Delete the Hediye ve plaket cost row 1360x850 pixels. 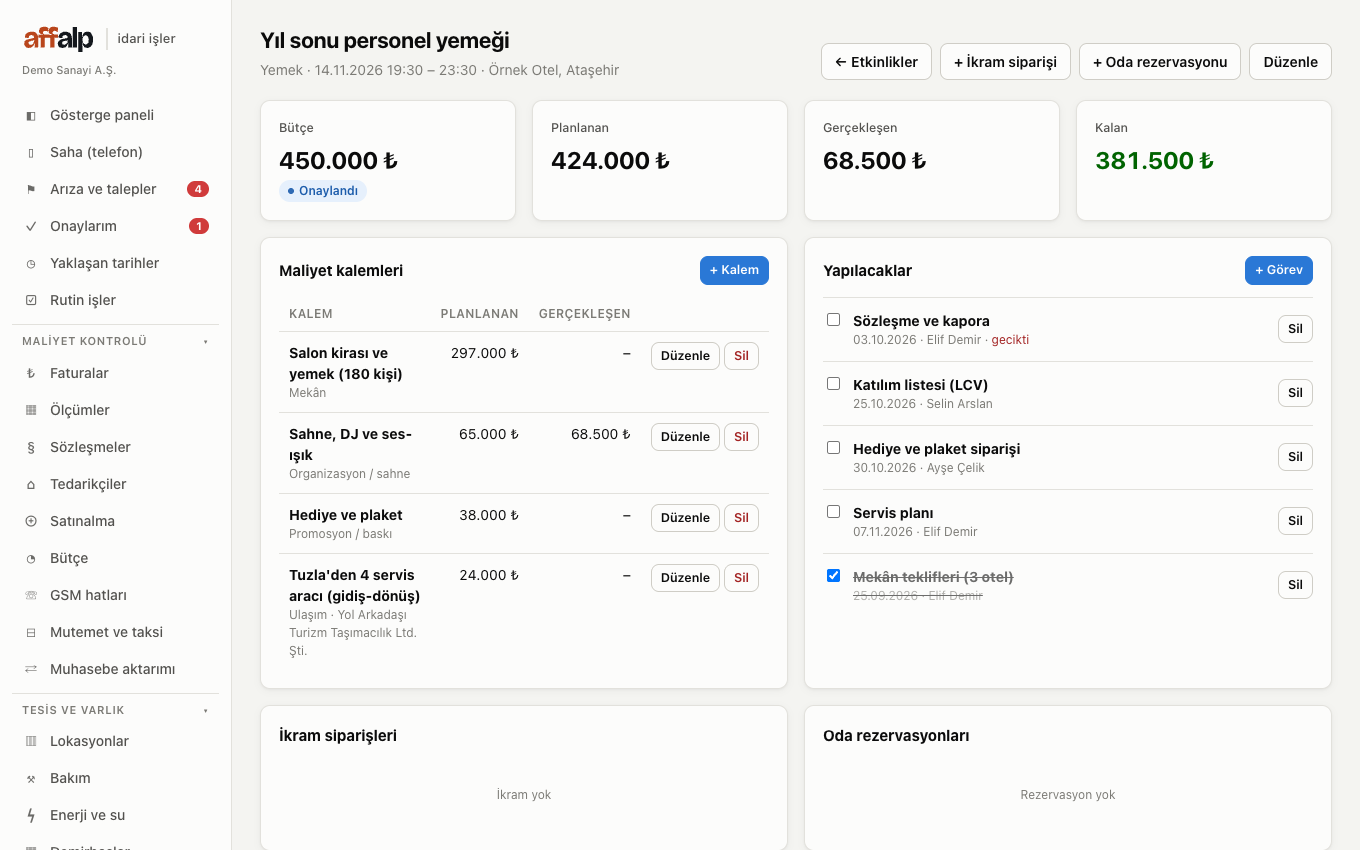click(741, 517)
